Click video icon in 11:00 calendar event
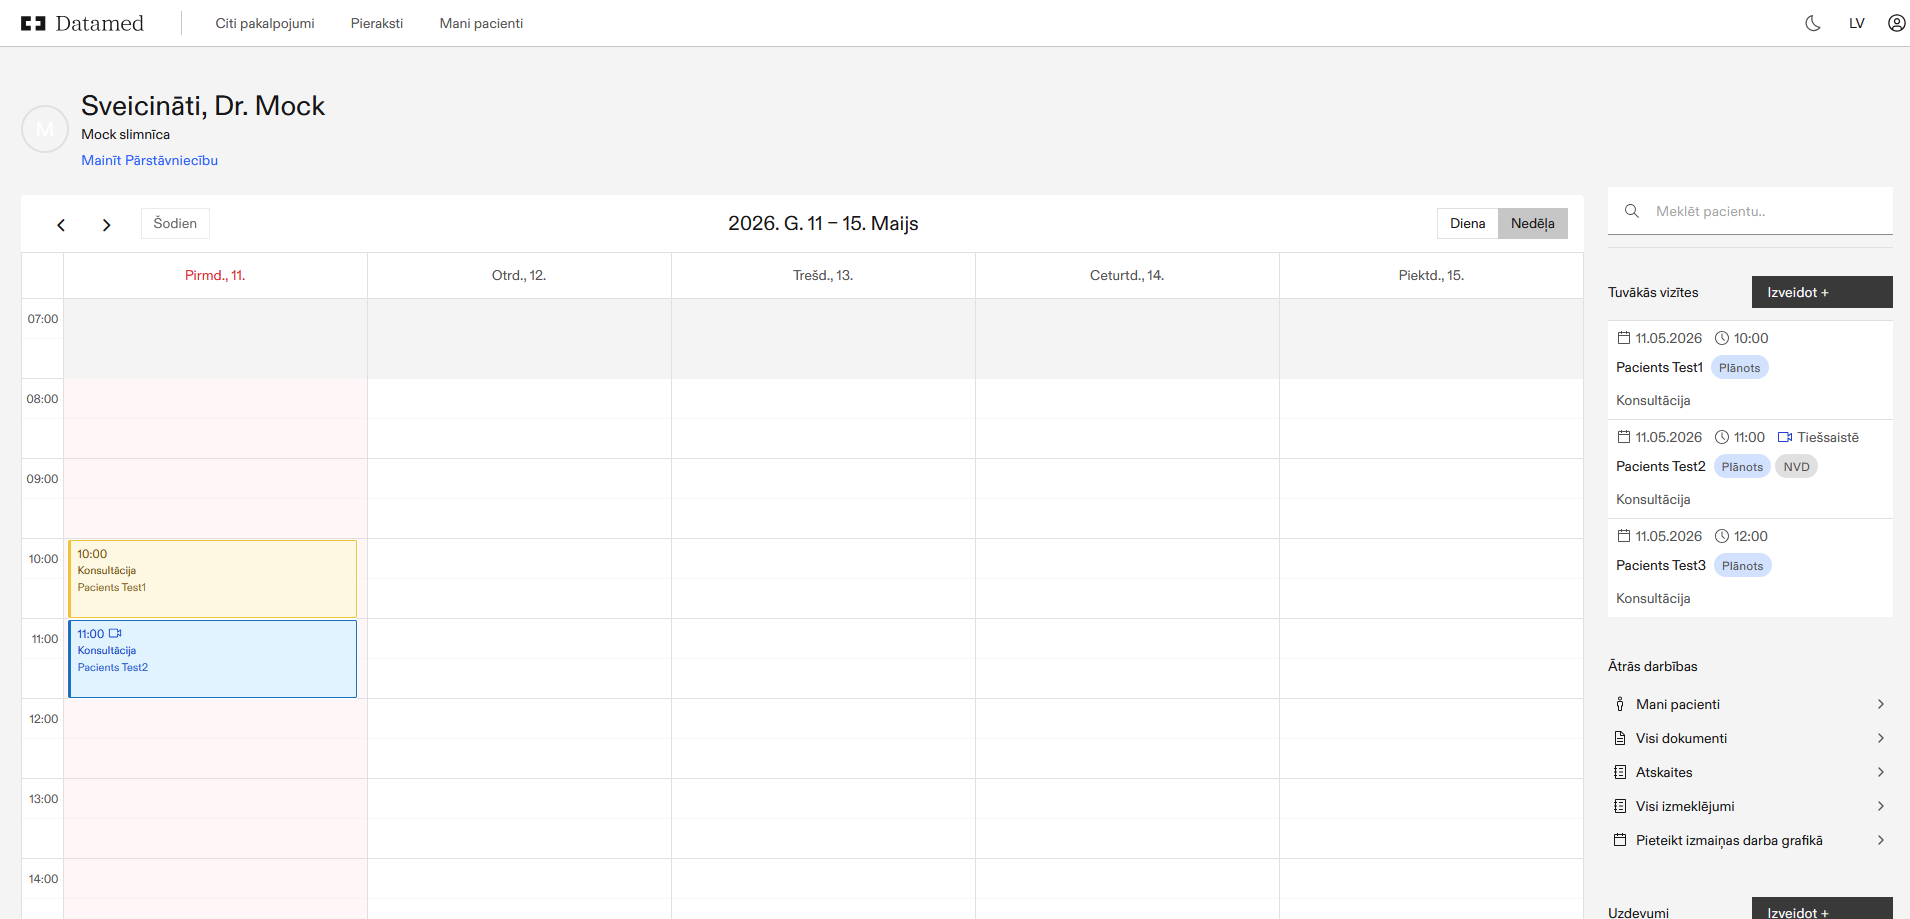 115,633
